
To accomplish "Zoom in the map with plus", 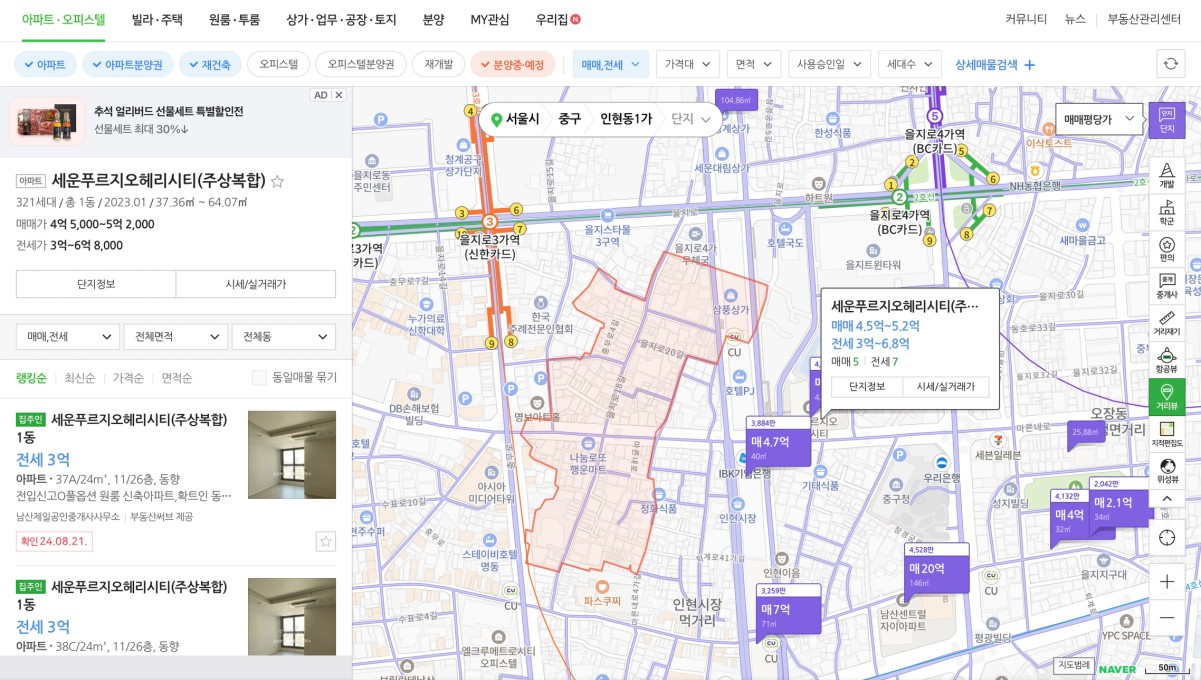I will [x=1167, y=581].
